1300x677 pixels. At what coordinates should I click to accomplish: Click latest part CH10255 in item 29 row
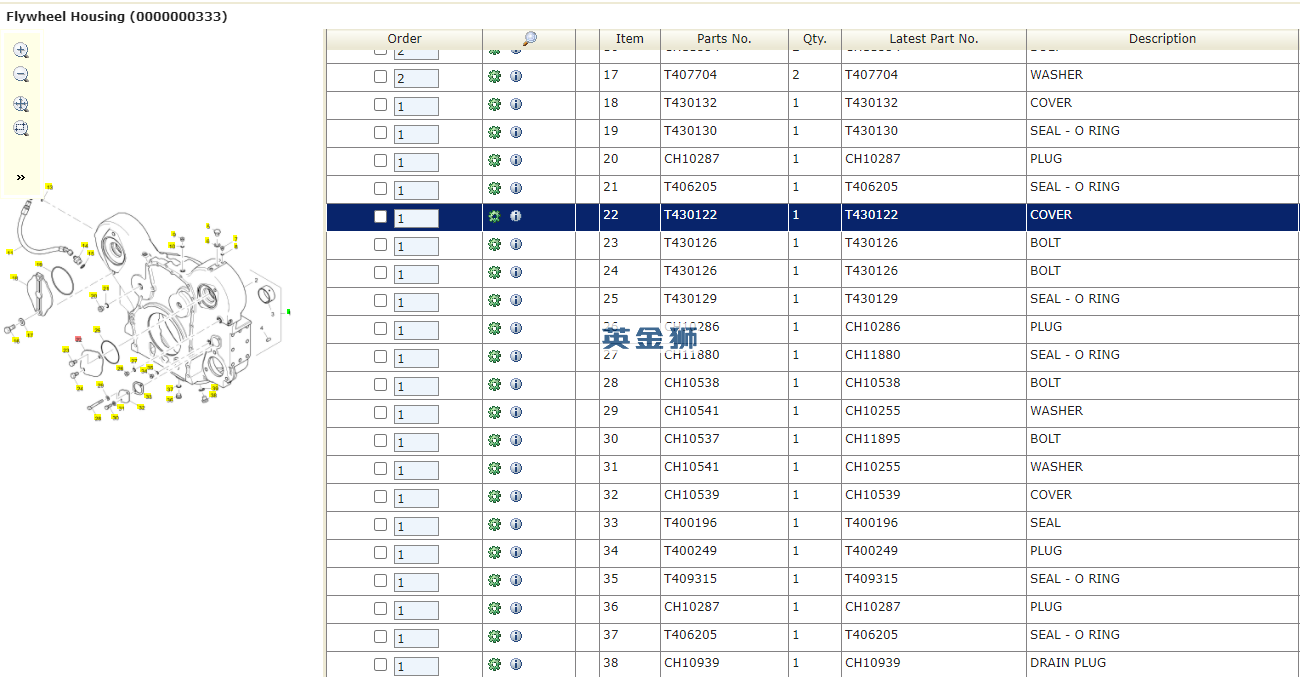point(872,411)
